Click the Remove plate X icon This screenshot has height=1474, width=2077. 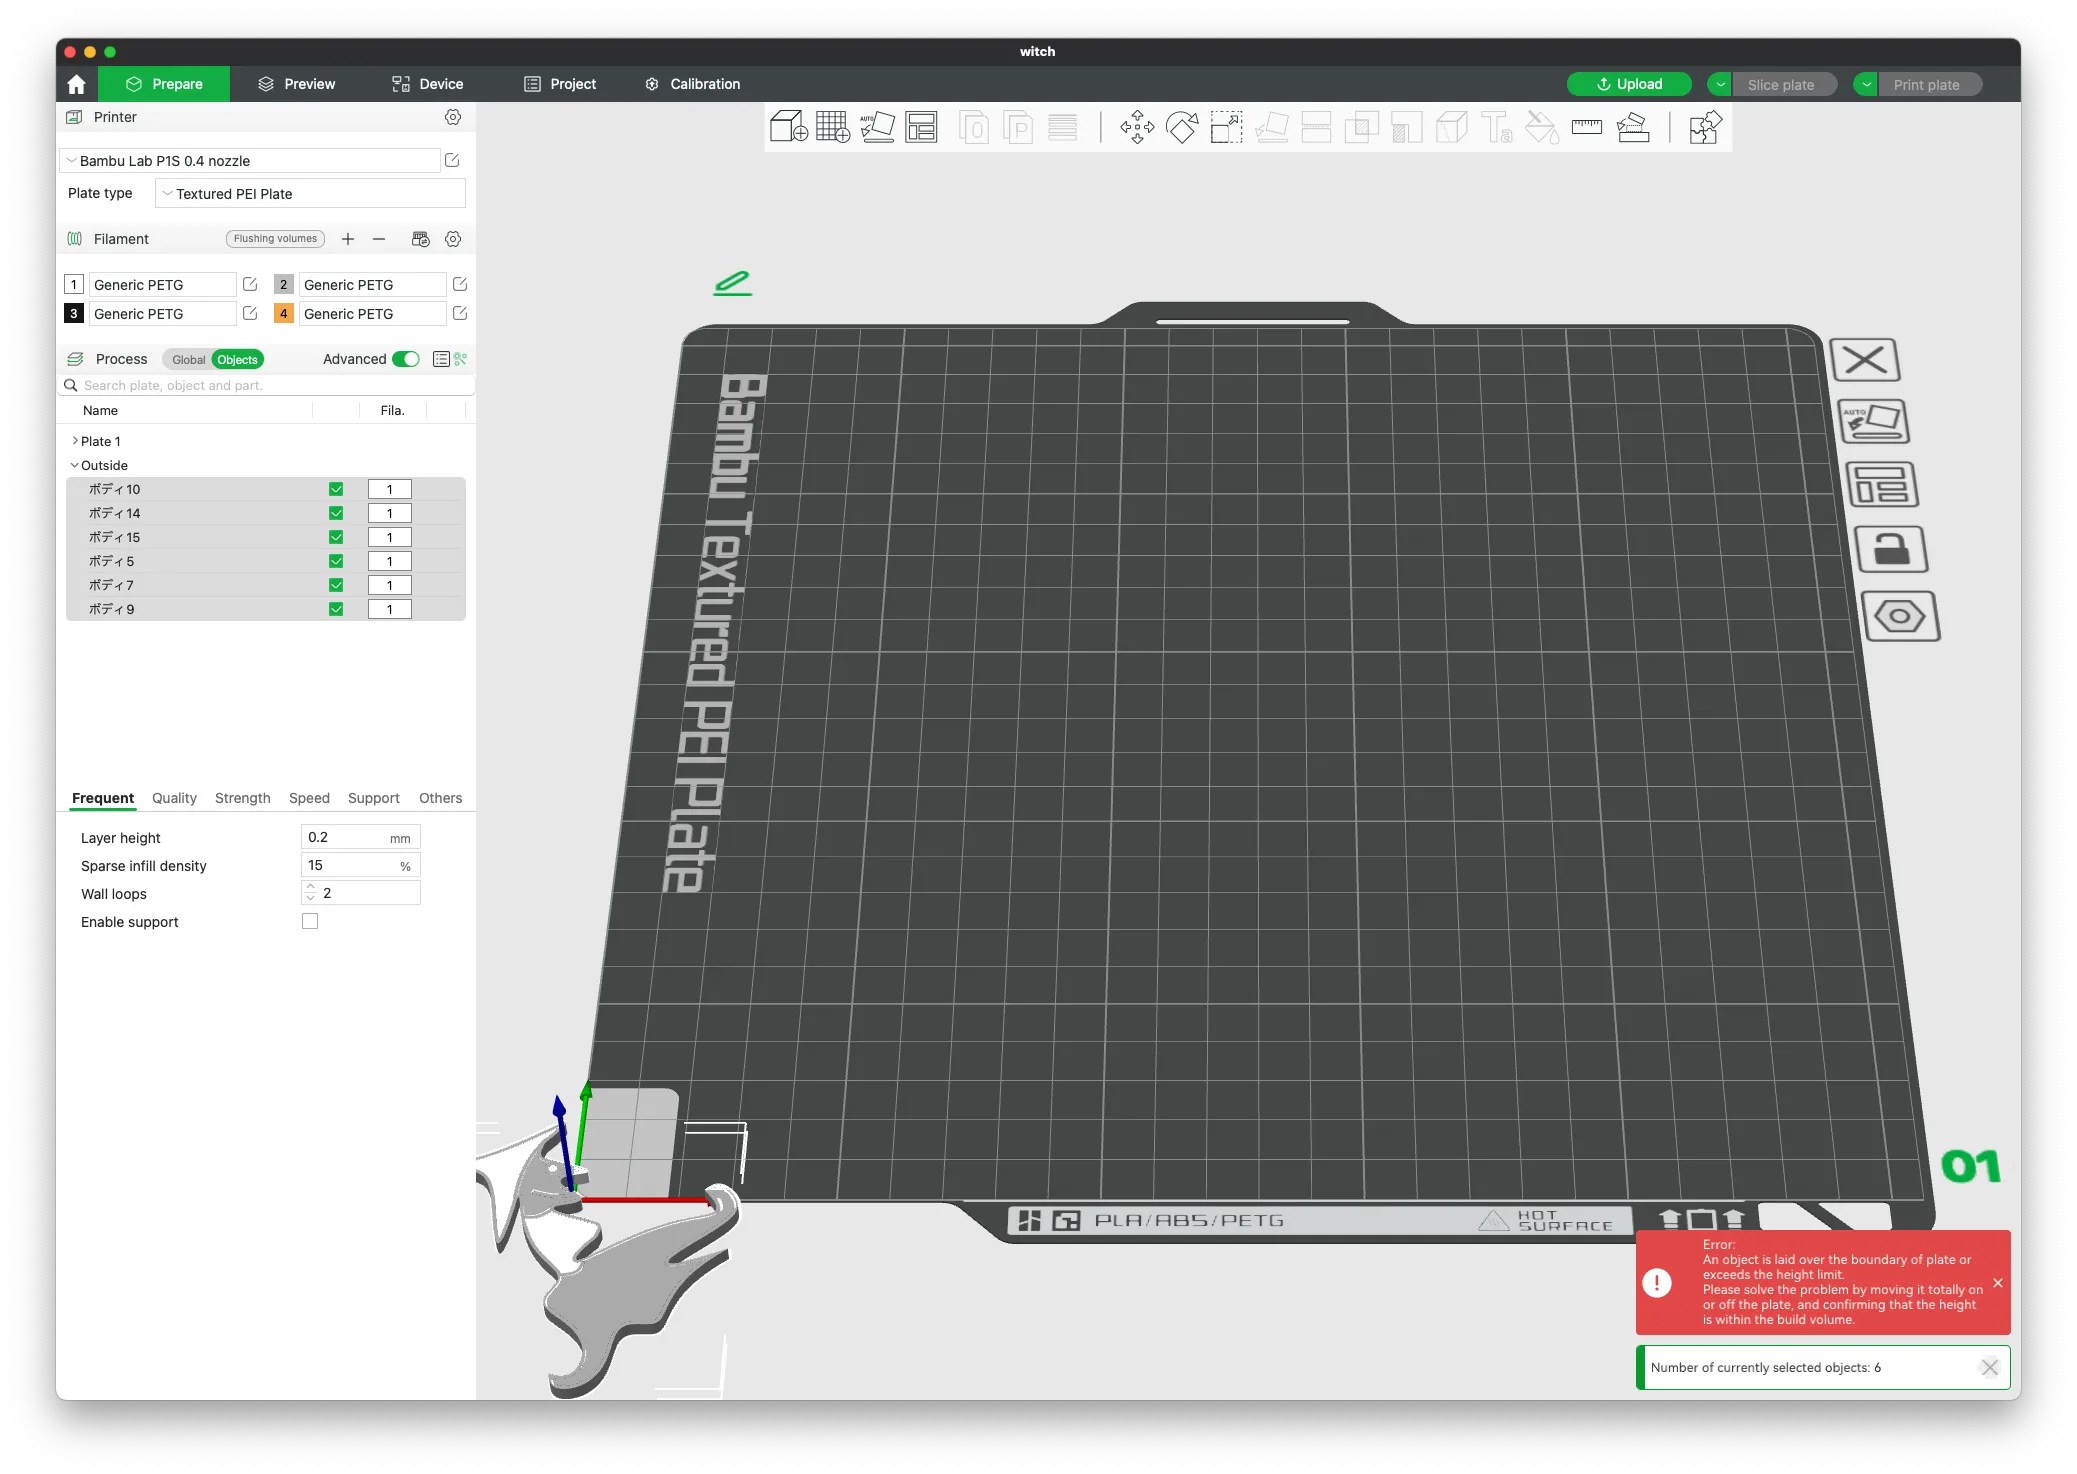click(1864, 360)
